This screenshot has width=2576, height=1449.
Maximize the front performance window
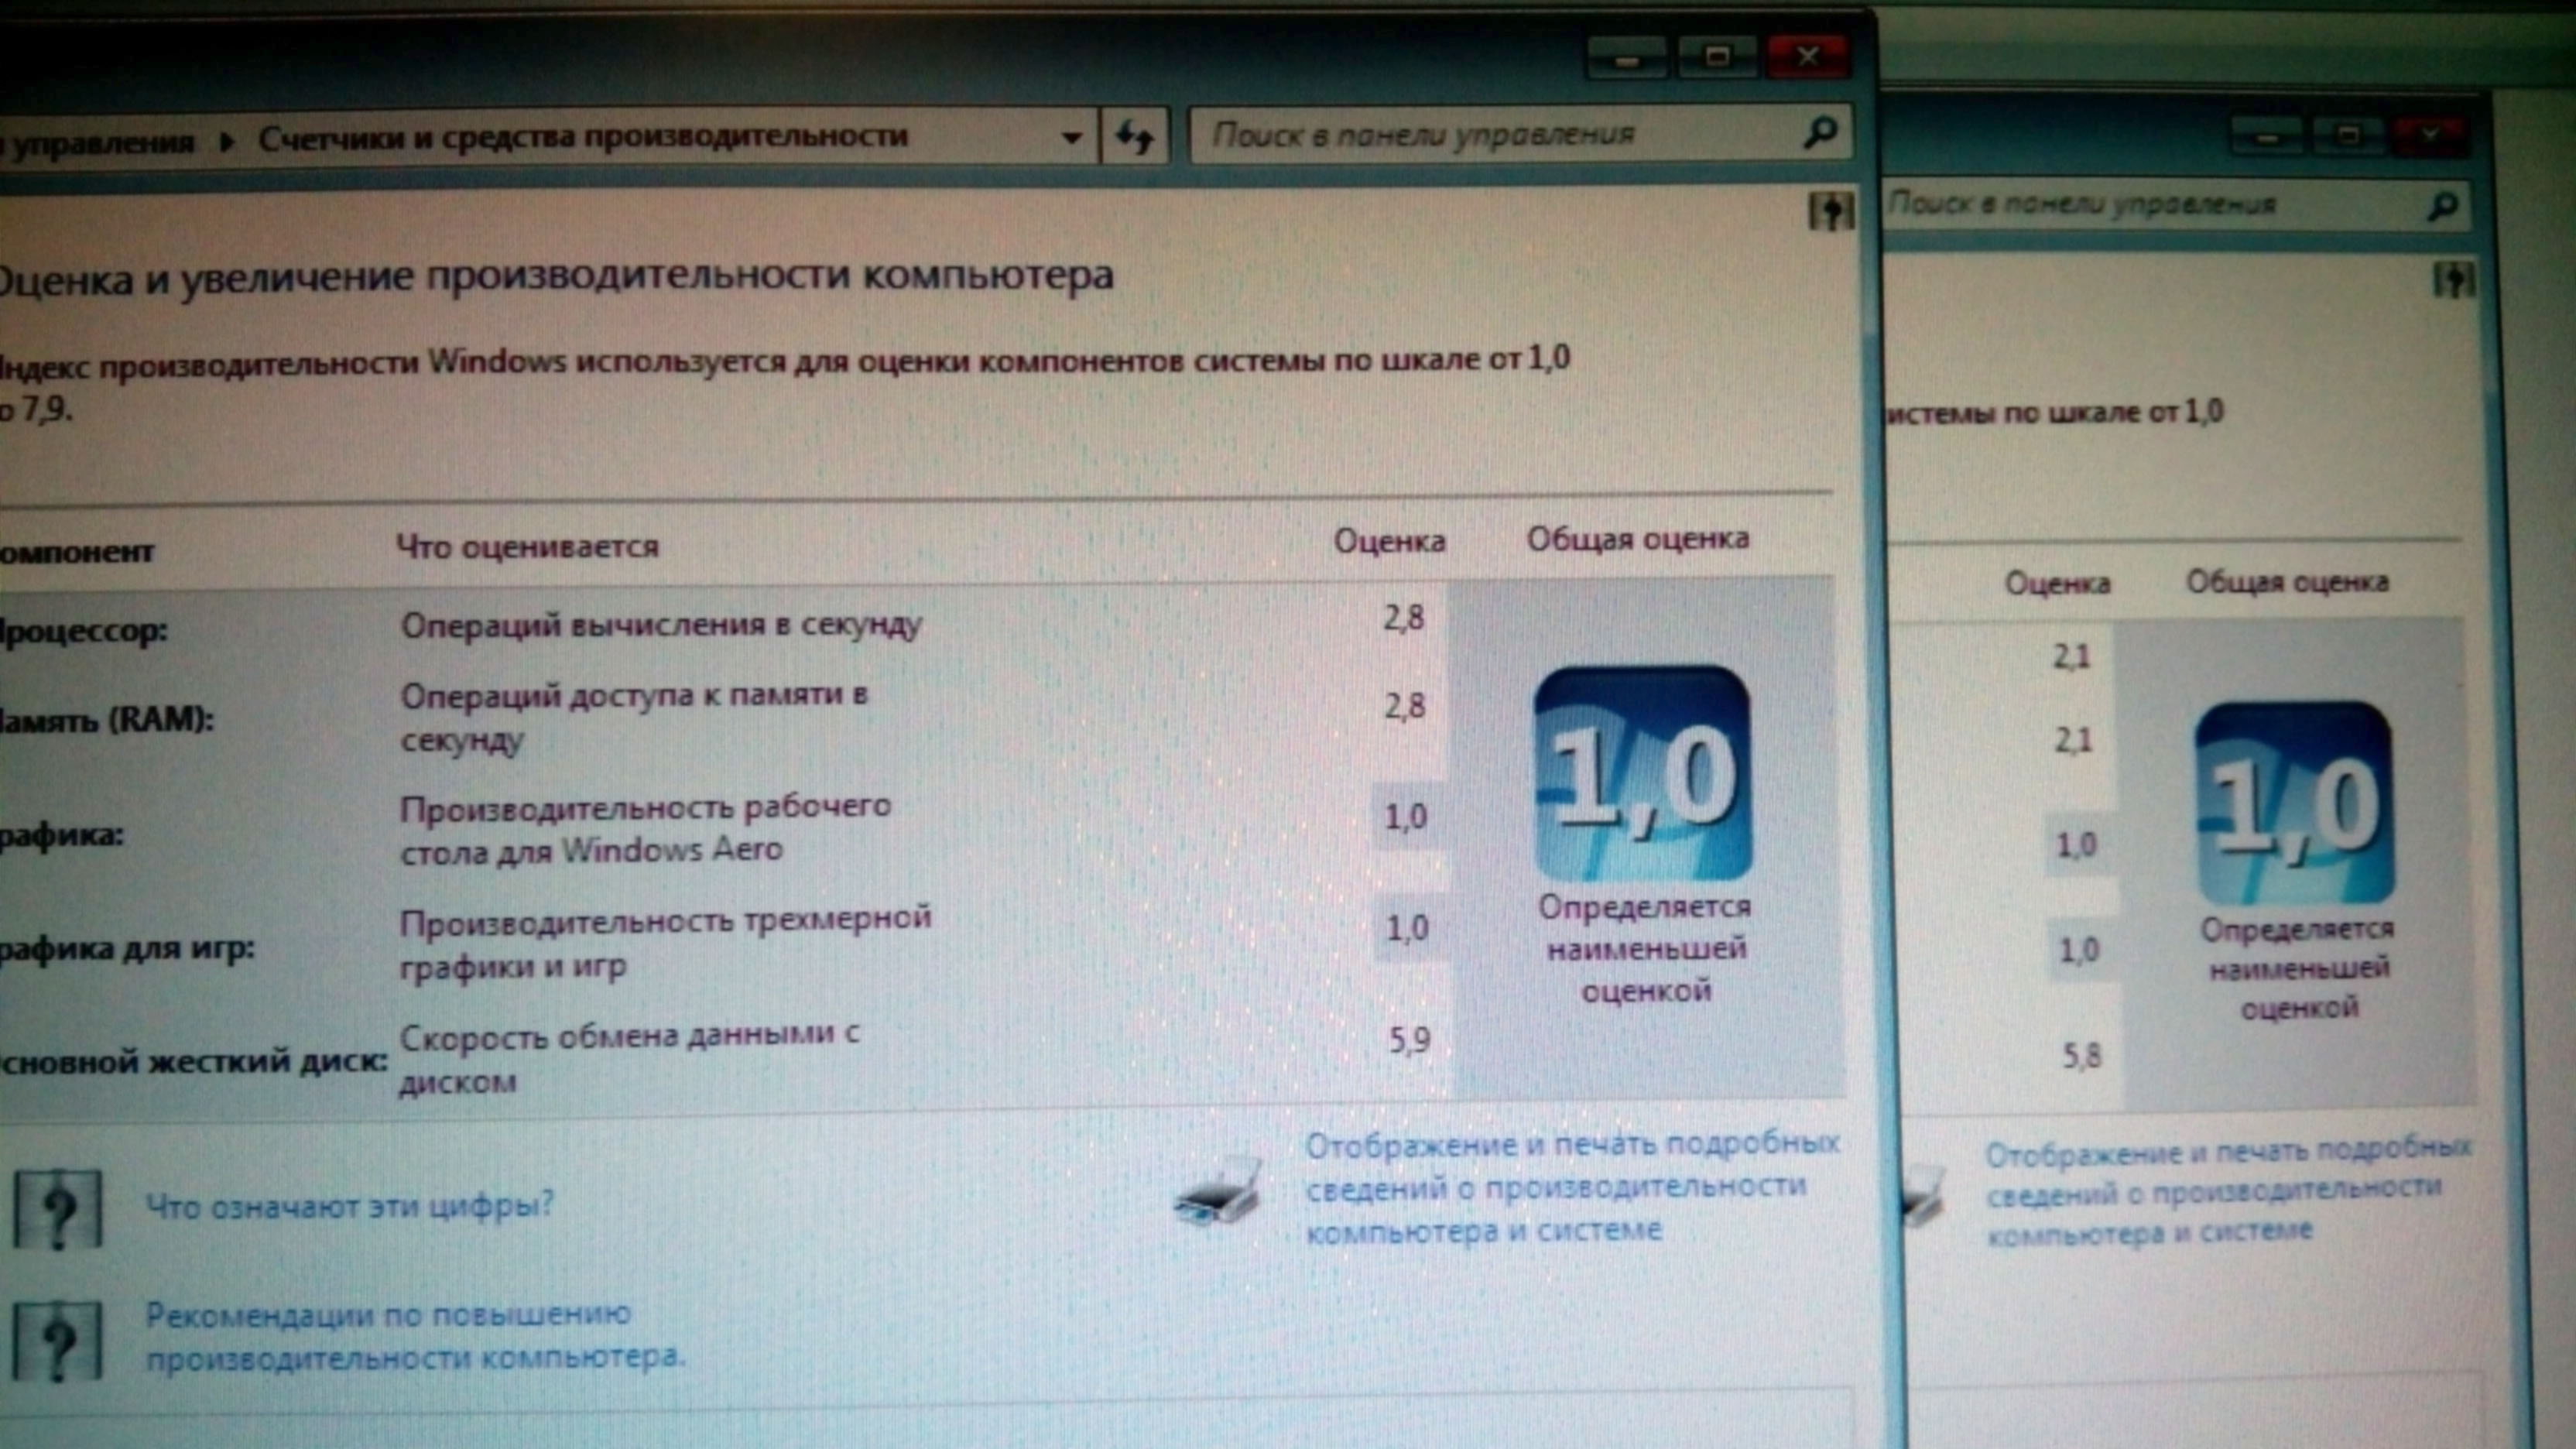point(1717,56)
